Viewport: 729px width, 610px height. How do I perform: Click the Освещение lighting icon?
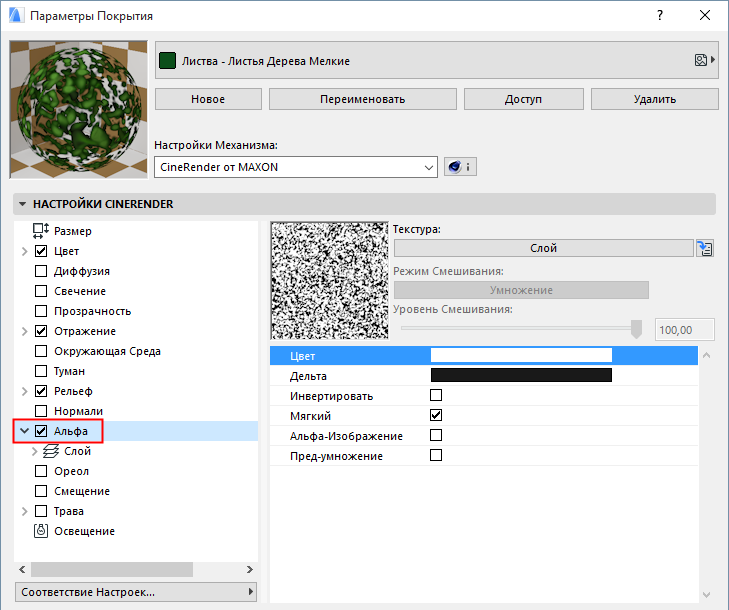[x=41, y=531]
